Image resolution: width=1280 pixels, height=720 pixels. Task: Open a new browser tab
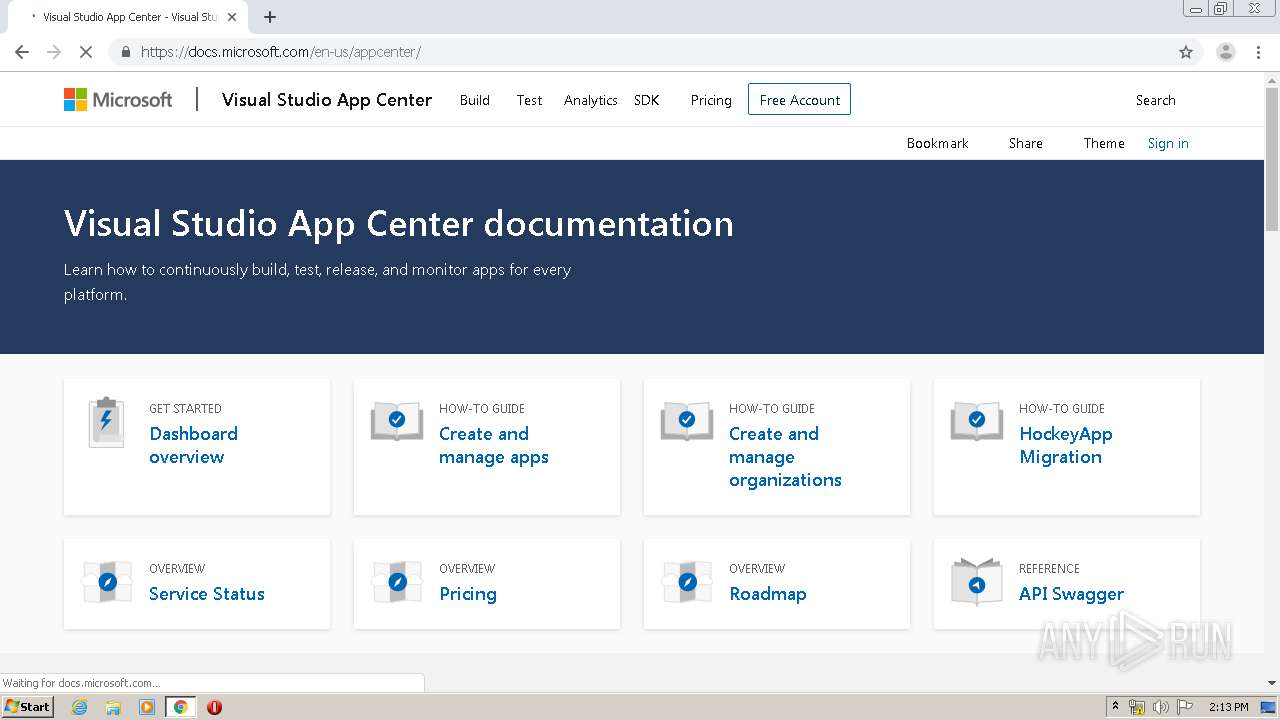270,17
